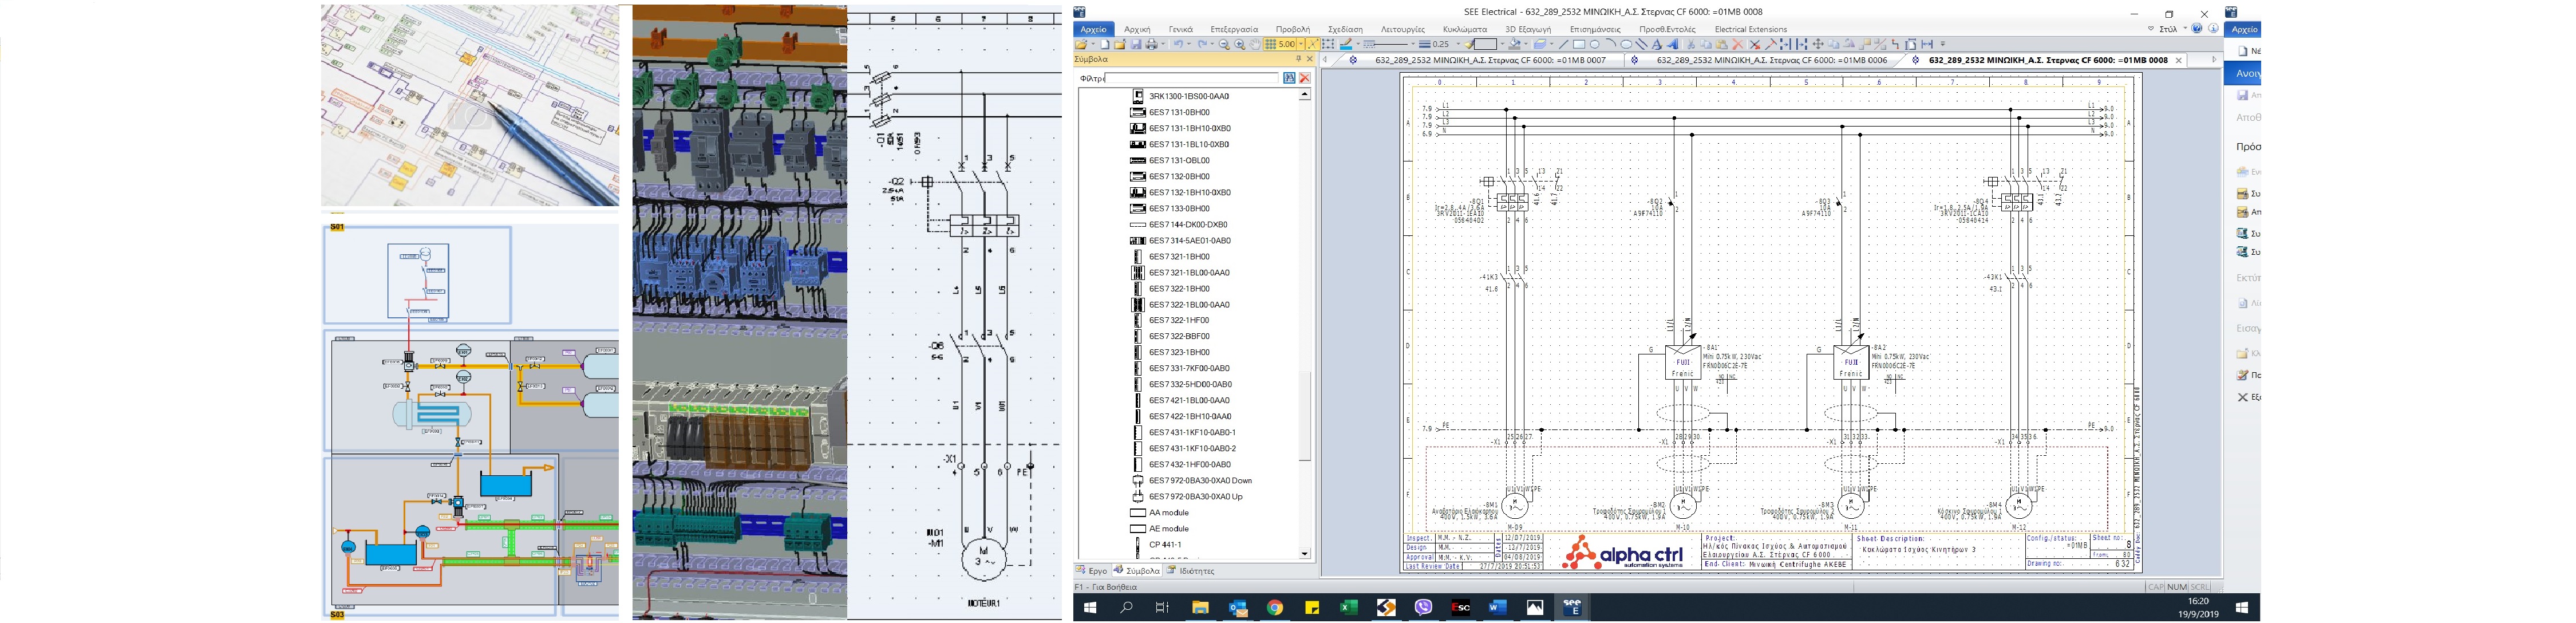Click the print icon in toolbar

[1151, 44]
